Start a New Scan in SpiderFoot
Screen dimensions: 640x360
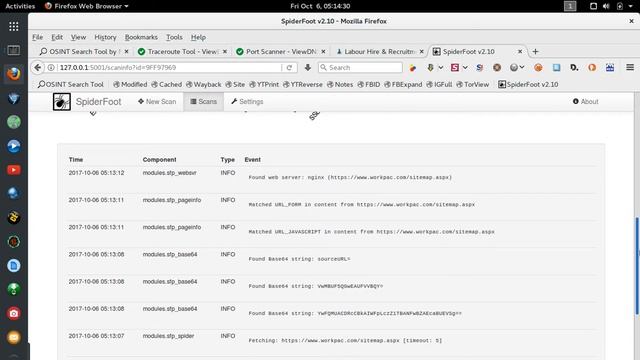(x=157, y=102)
